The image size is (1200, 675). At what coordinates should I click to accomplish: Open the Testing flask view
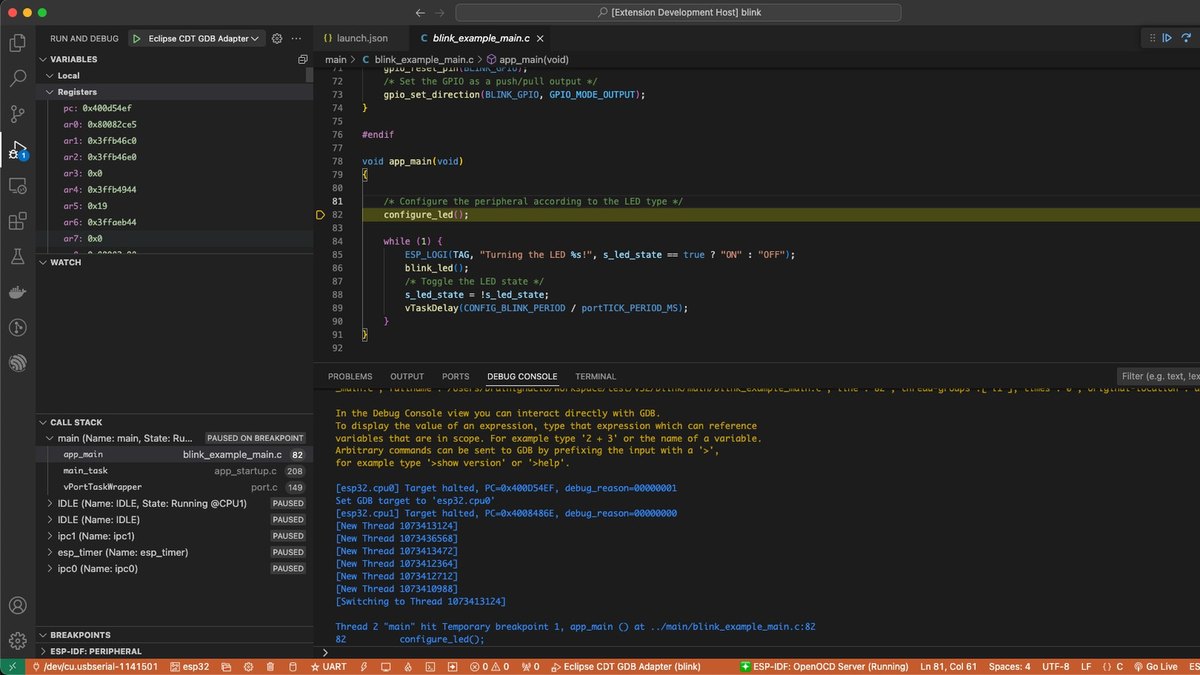click(x=17, y=257)
